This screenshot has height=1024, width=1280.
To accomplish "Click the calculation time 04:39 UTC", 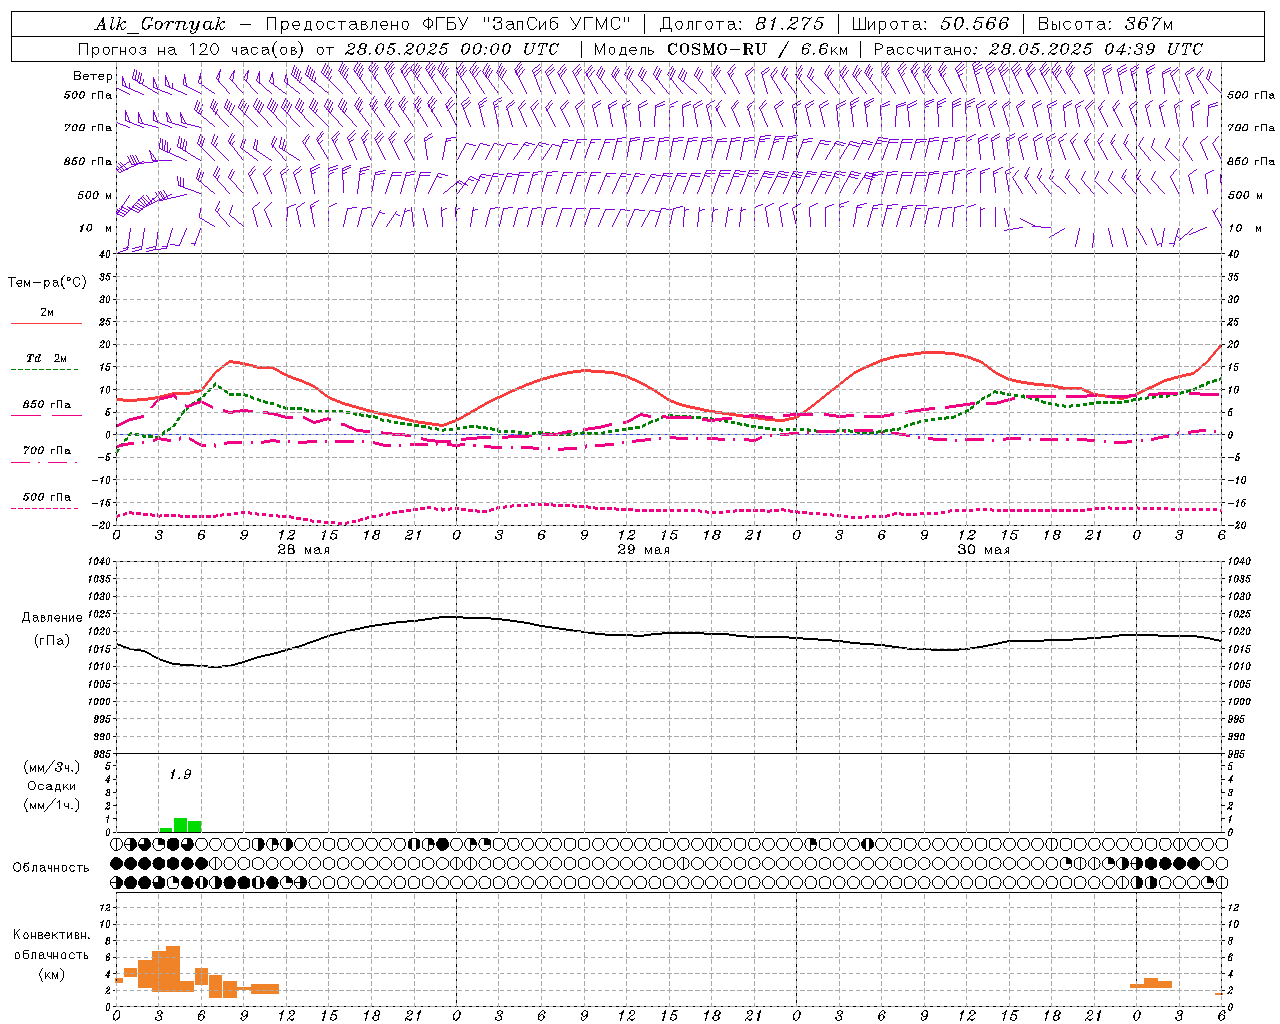I will click(x=1154, y=49).
